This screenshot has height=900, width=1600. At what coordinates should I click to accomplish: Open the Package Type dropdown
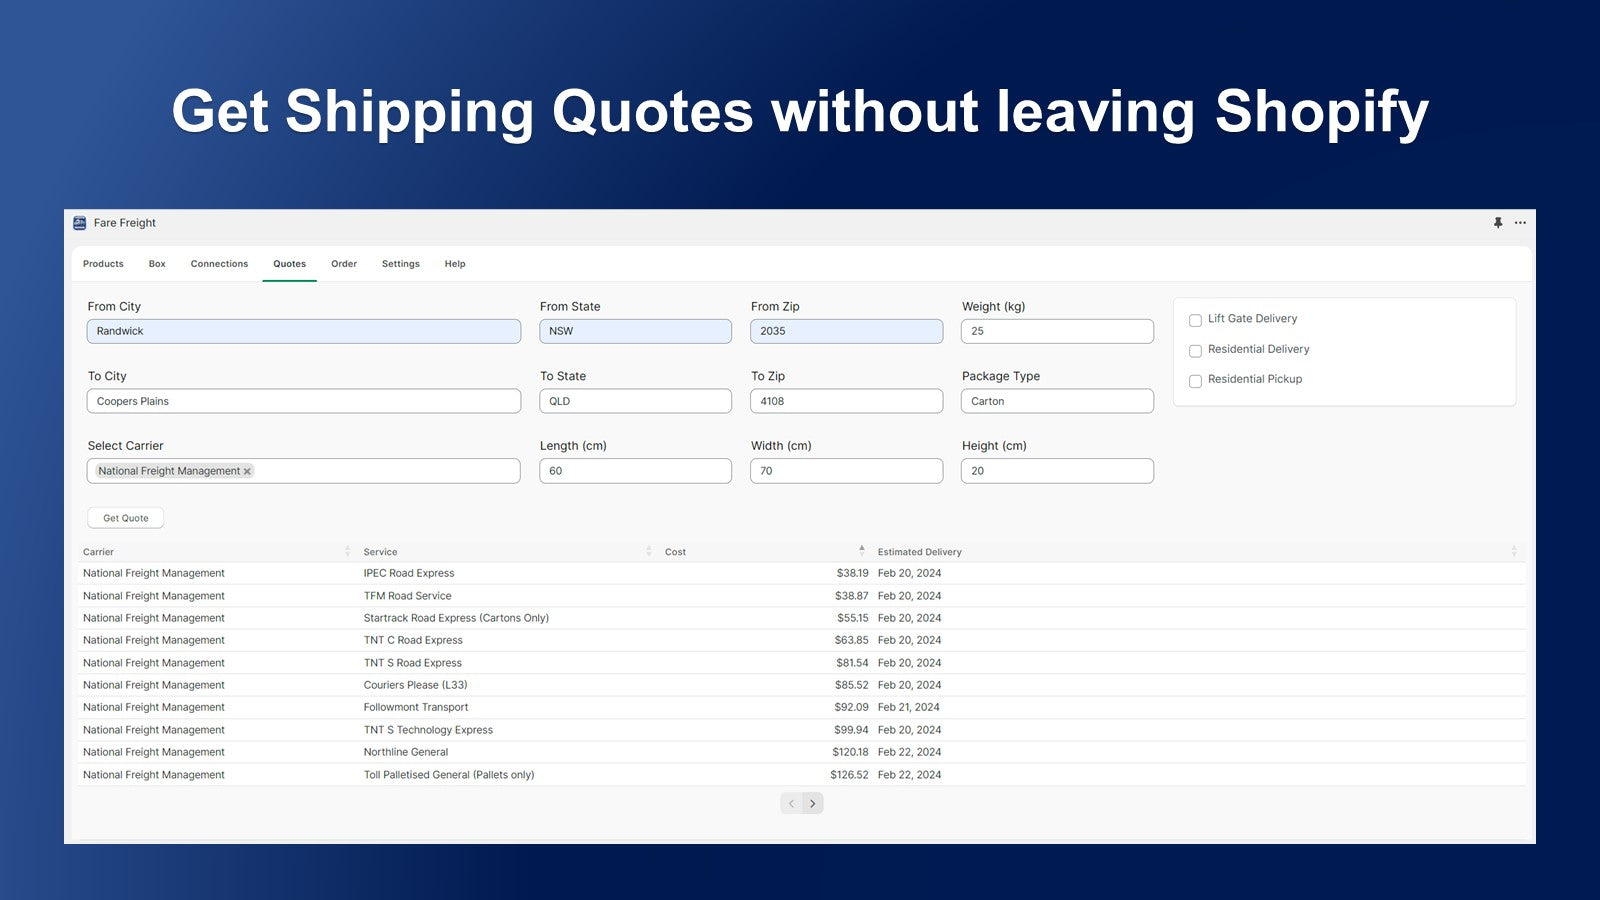point(1057,401)
